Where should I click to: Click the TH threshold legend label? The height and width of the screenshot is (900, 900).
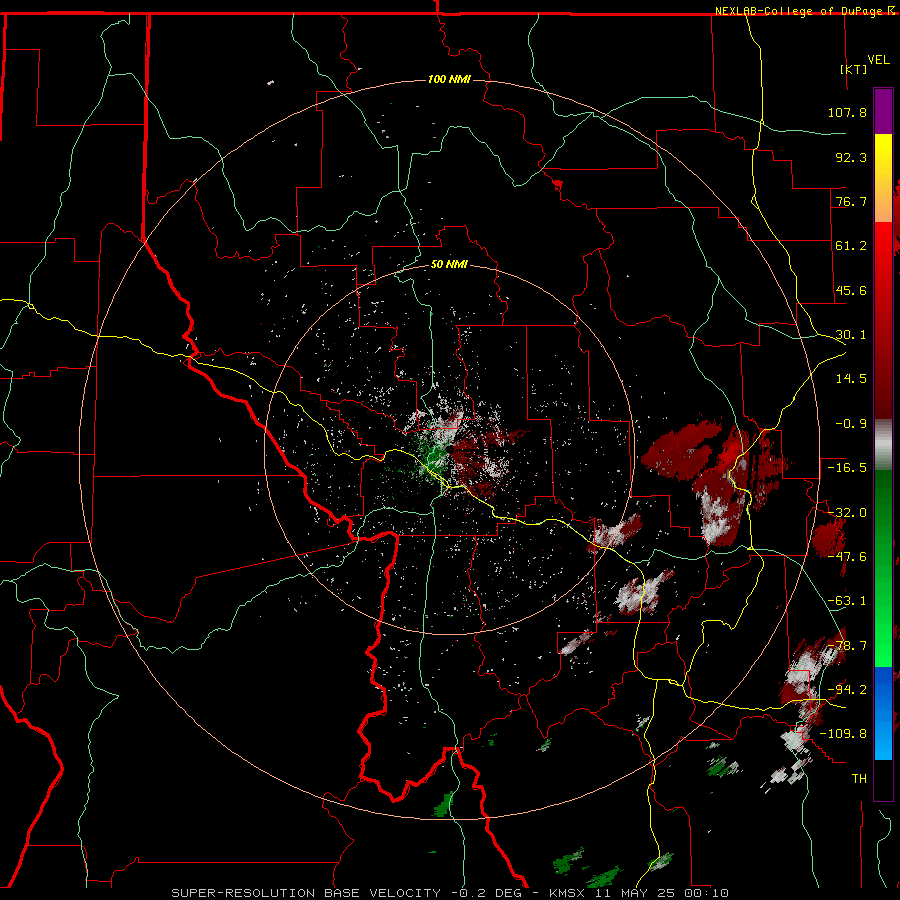tap(859, 779)
